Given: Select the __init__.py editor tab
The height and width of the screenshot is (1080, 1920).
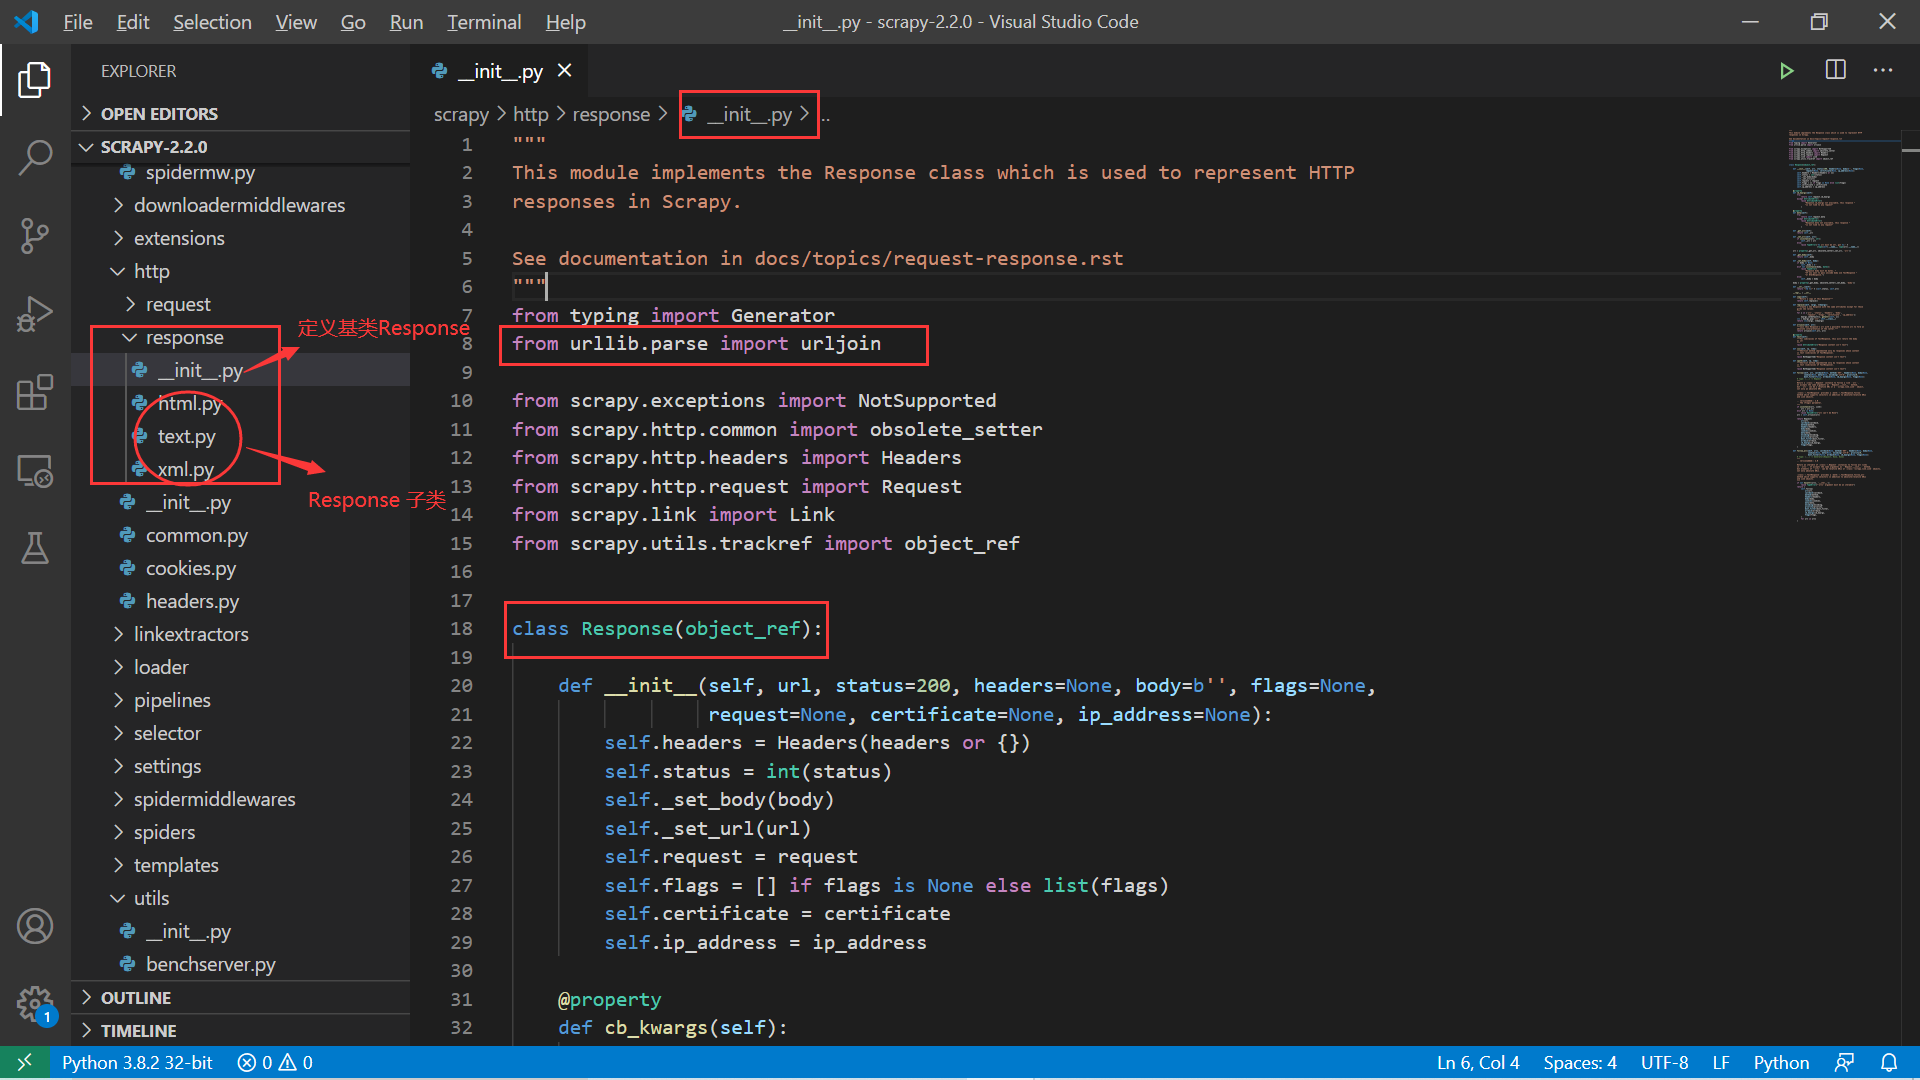Looking at the screenshot, I should tap(500, 71).
